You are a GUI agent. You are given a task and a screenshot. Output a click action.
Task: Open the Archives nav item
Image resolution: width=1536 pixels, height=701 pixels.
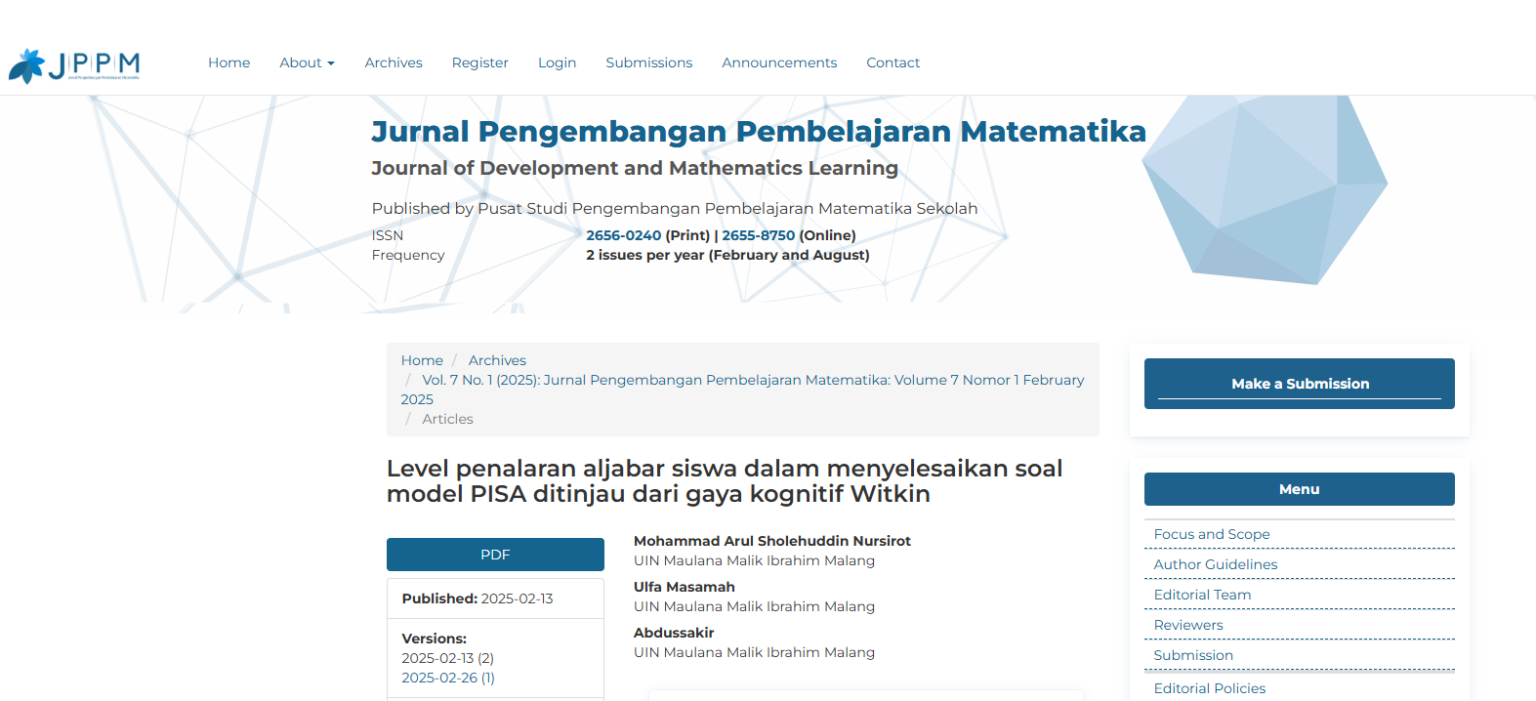(x=393, y=62)
